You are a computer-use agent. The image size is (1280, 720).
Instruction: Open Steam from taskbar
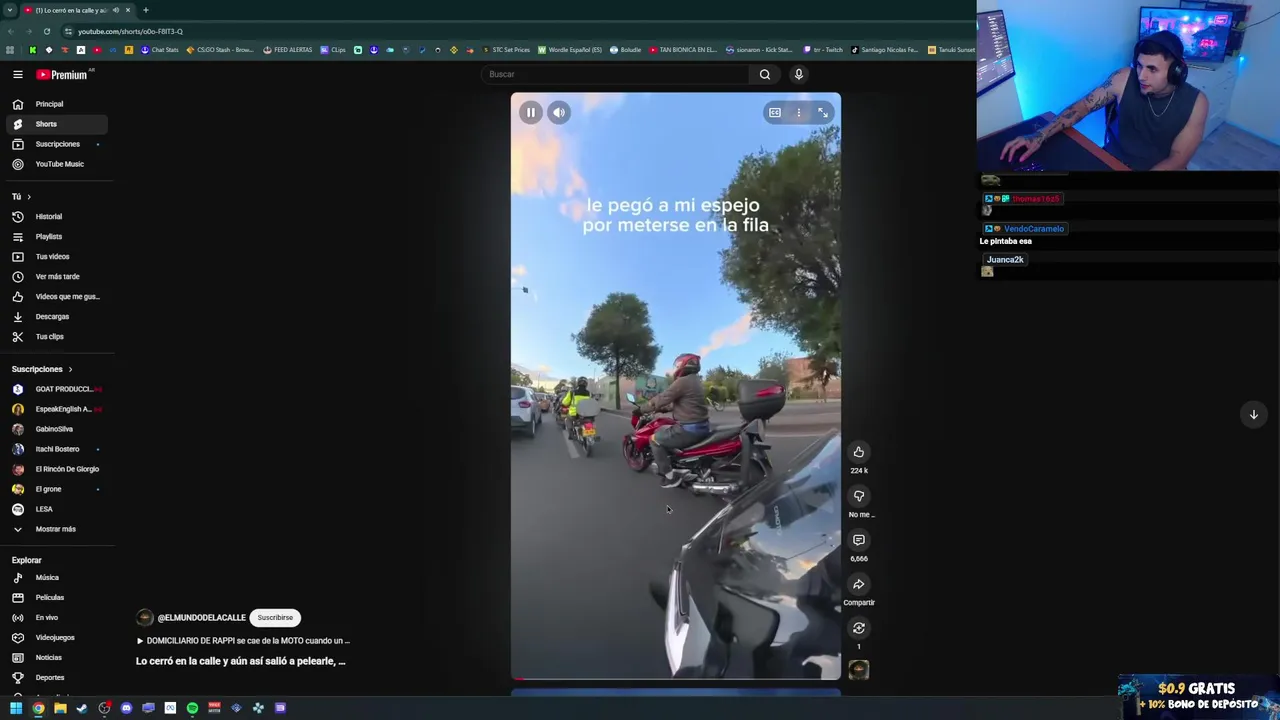82,708
